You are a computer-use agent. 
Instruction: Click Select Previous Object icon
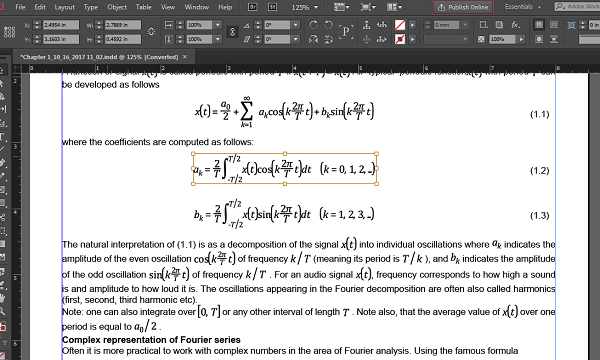[x=382, y=25]
